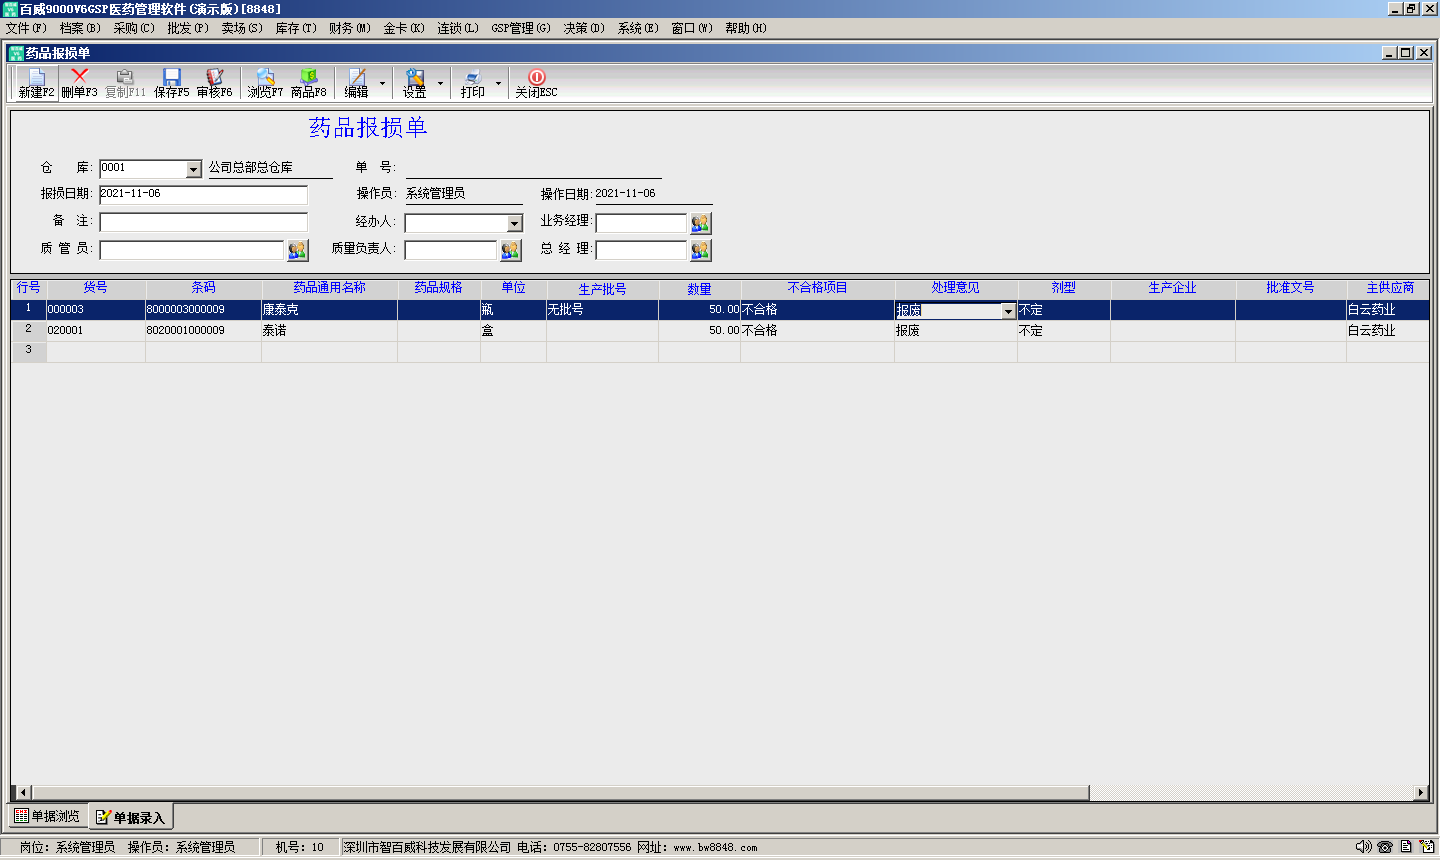Click the lookup icon beside 质管员 field
Screen dimensions: 1440x860
[x=297, y=250]
